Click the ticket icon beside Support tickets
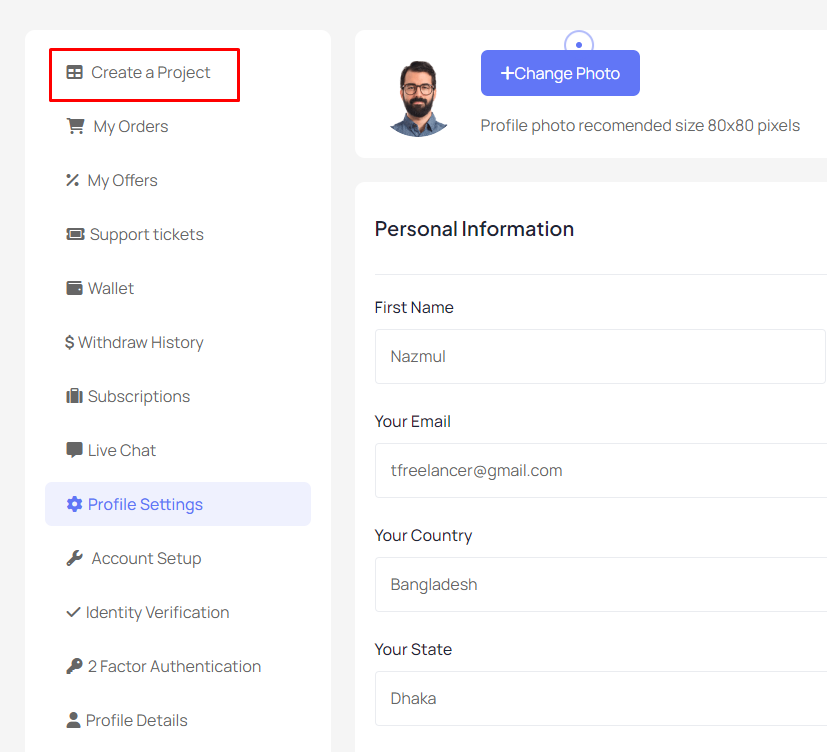The image size is (827, 752). click(75, 234)
